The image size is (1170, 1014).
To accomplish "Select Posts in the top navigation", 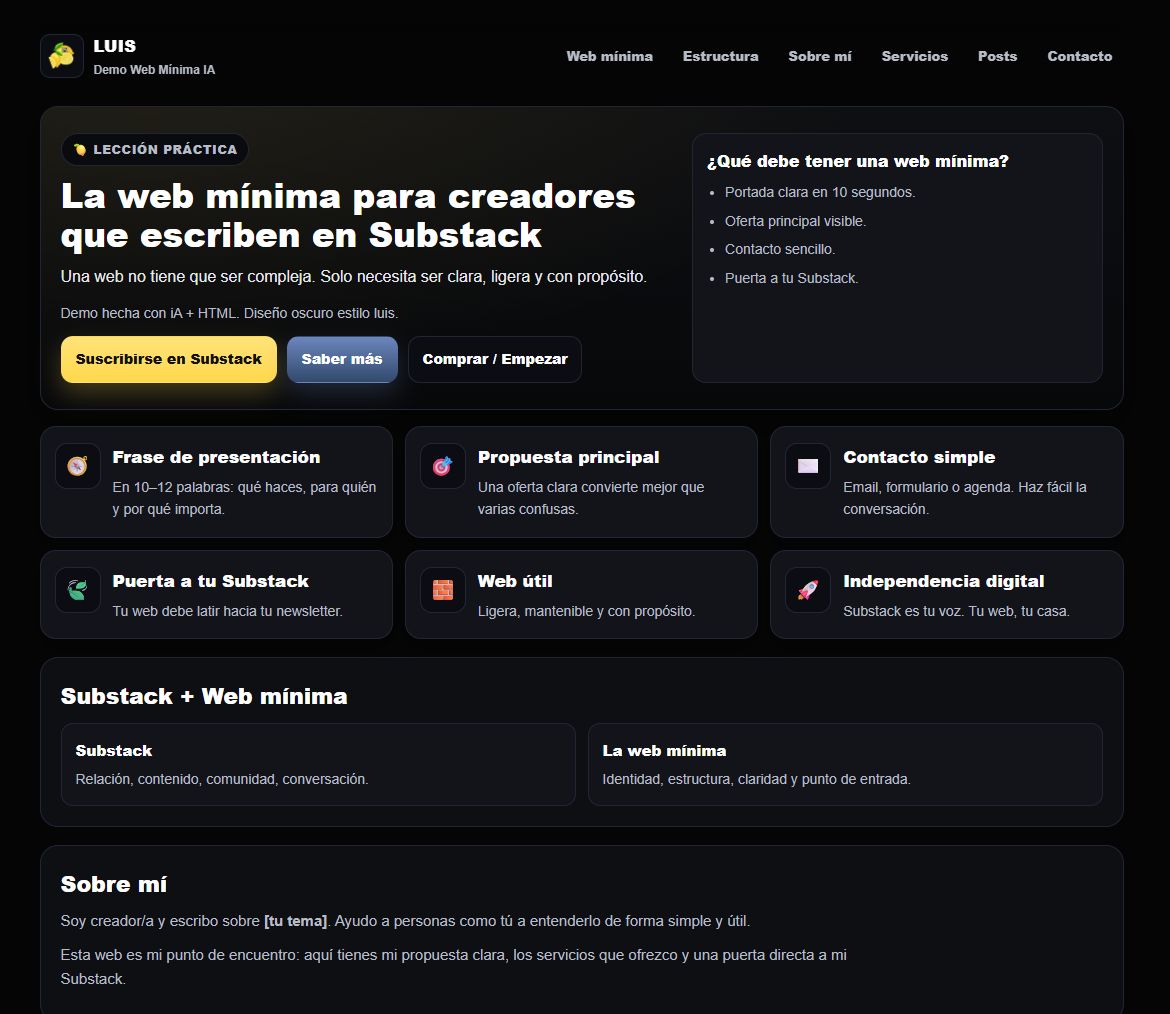I will pyautogui.click(x=997, y=57).
